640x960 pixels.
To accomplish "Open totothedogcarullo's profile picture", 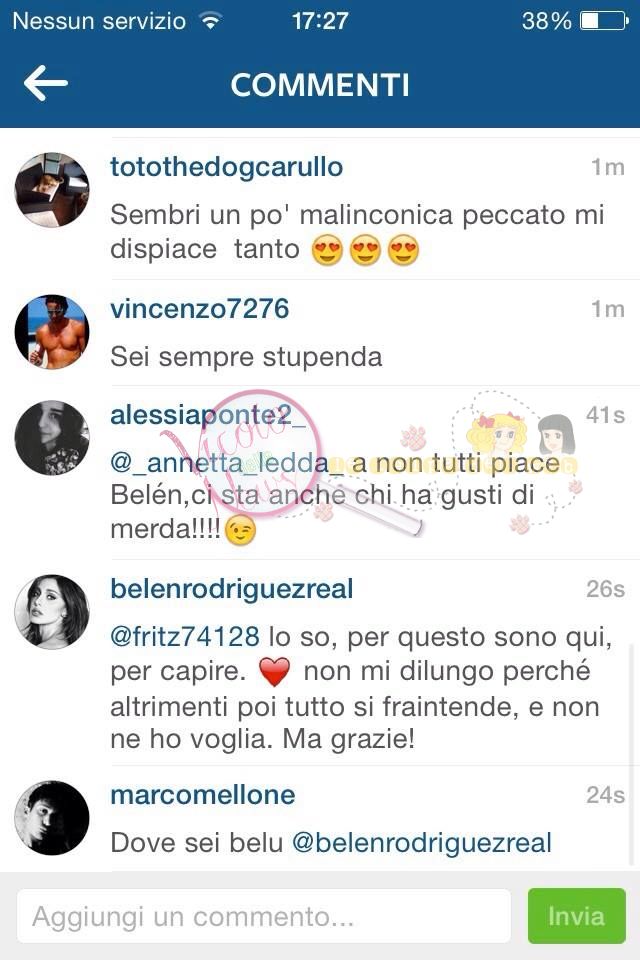I will pyautogui.click(x=52, y=190).
